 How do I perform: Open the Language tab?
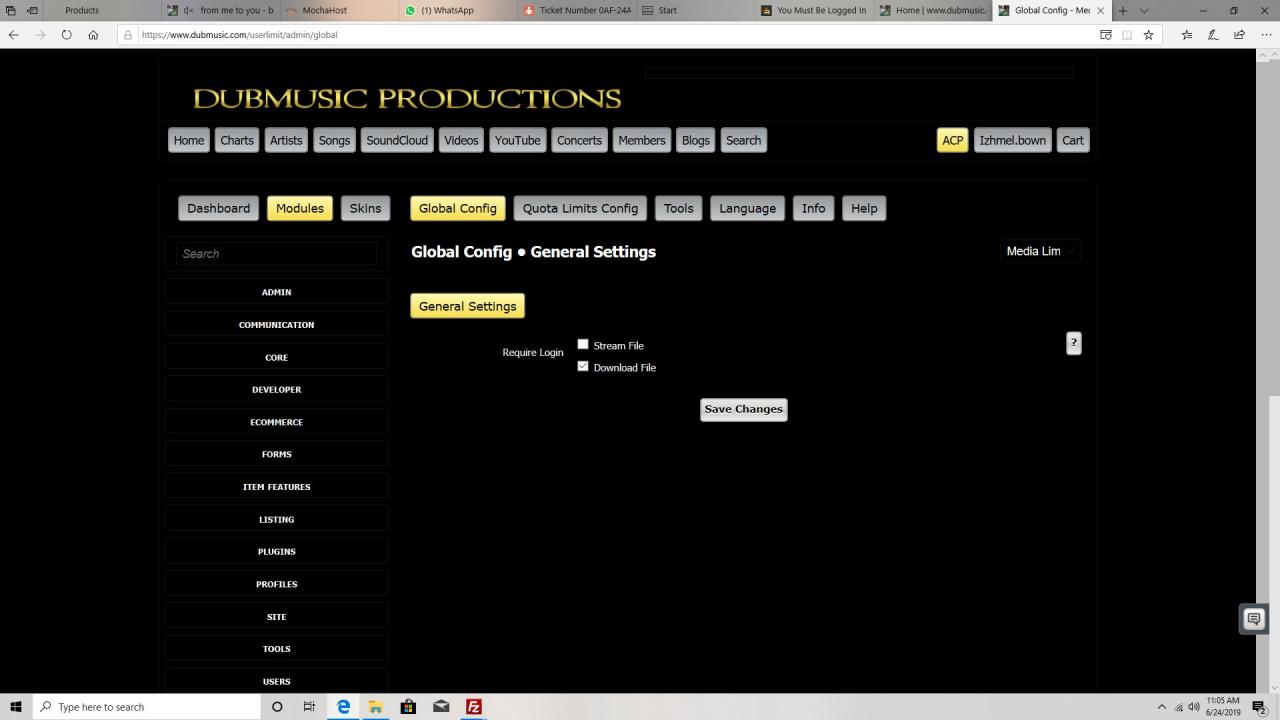747,208
